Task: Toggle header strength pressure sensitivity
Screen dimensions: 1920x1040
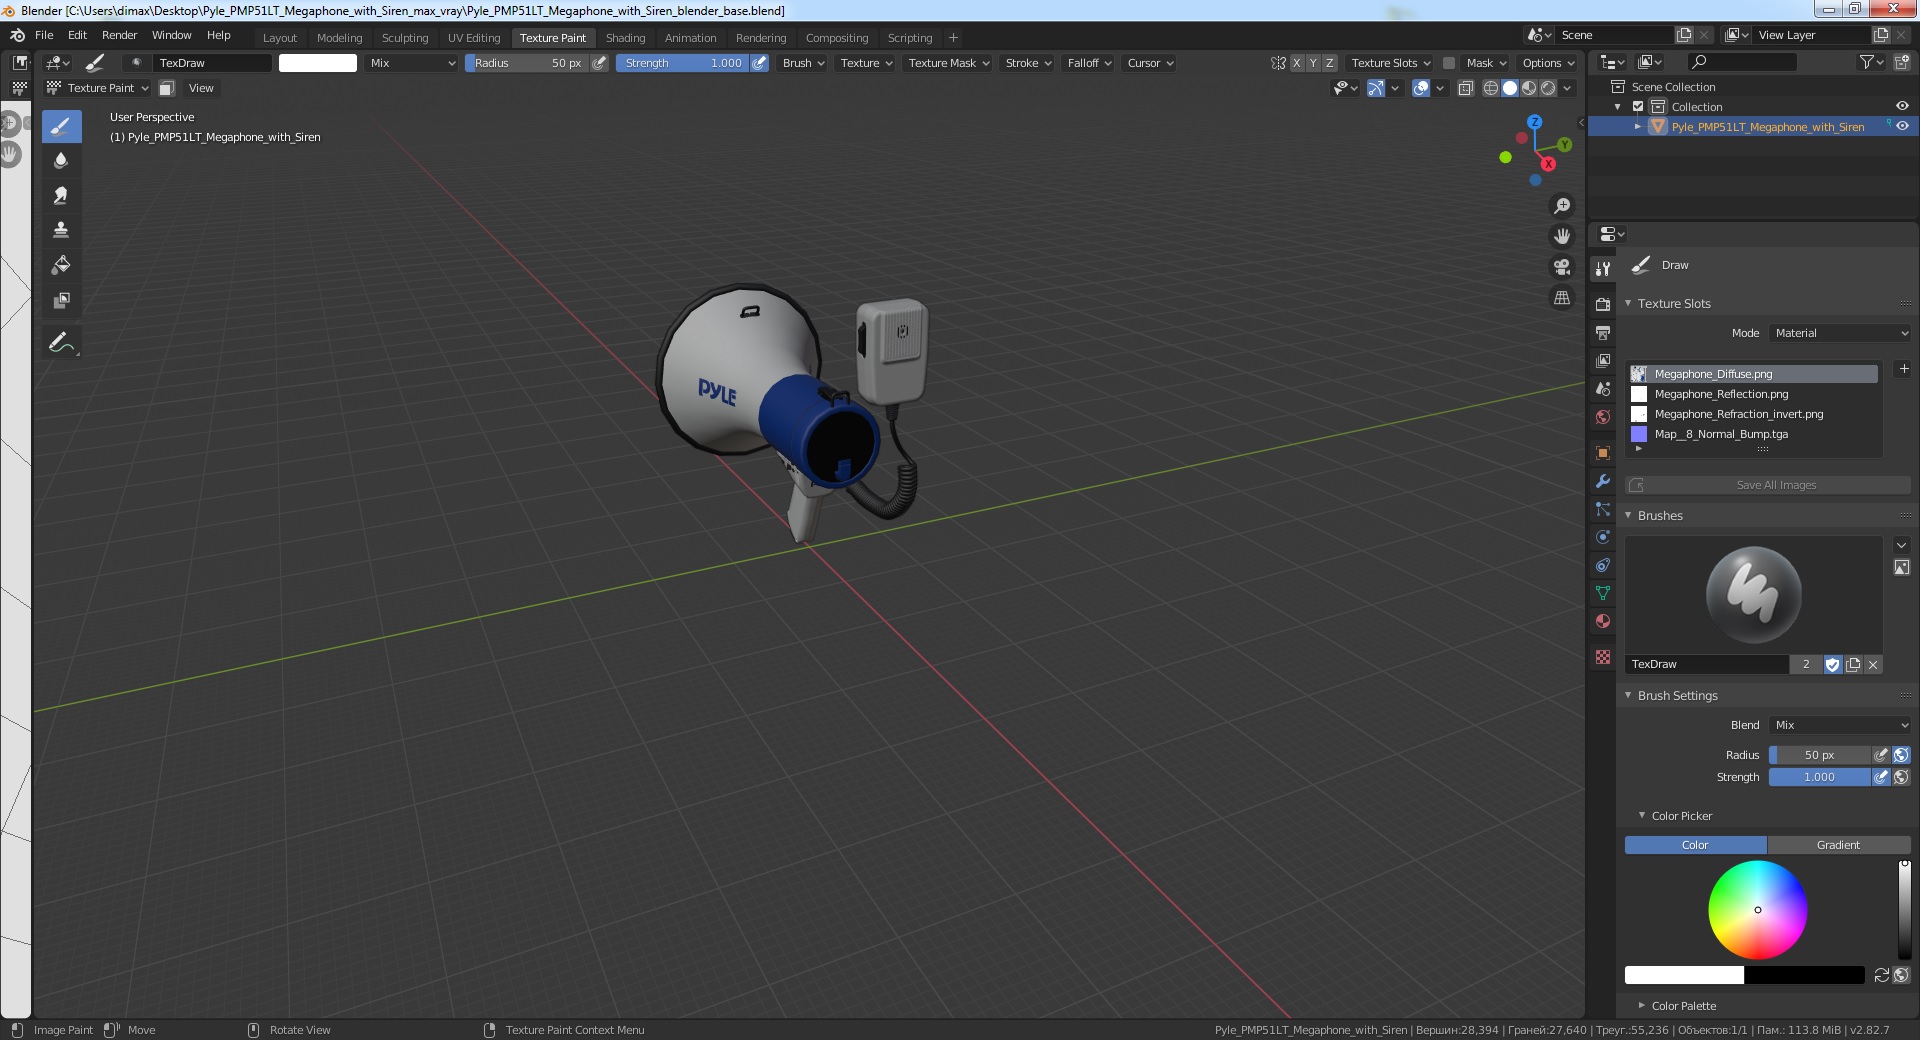Action: click(x=760, y=63)
